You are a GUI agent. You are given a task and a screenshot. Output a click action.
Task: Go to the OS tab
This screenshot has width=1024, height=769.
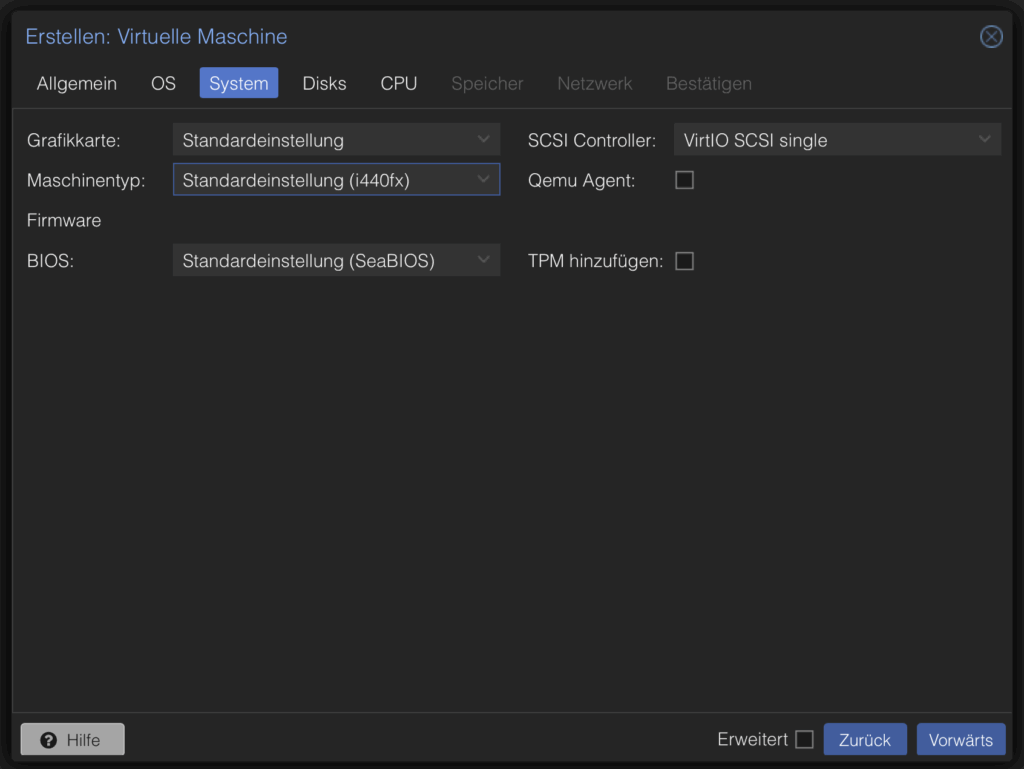coord(163,84)
